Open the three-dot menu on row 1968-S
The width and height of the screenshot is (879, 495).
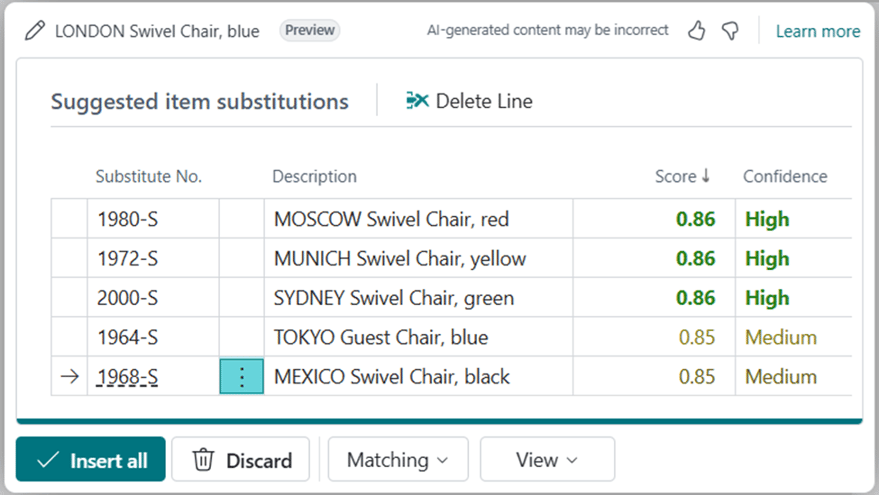click(241, 377)
